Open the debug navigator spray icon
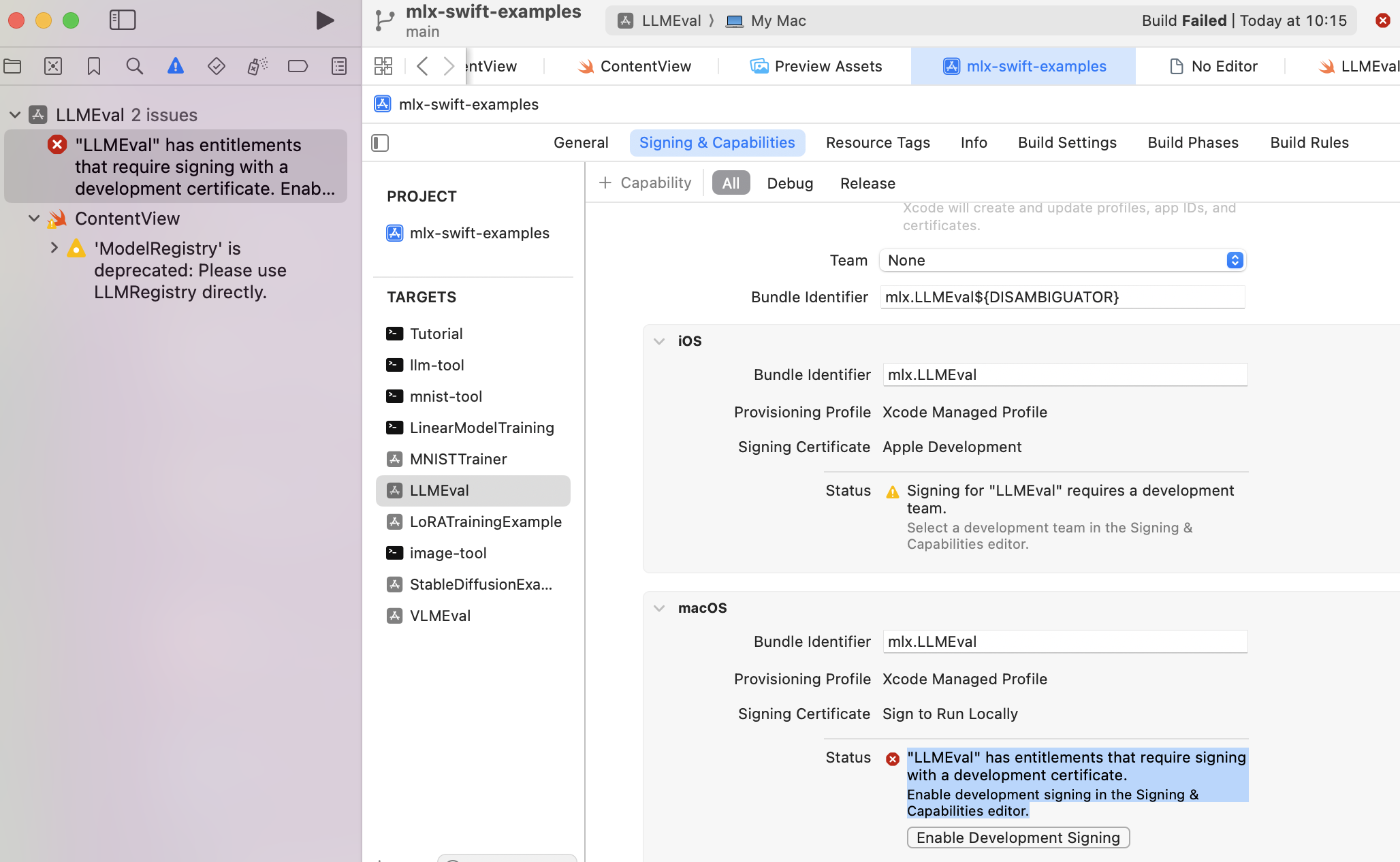 pyautogui.click(x=257, y=66)
